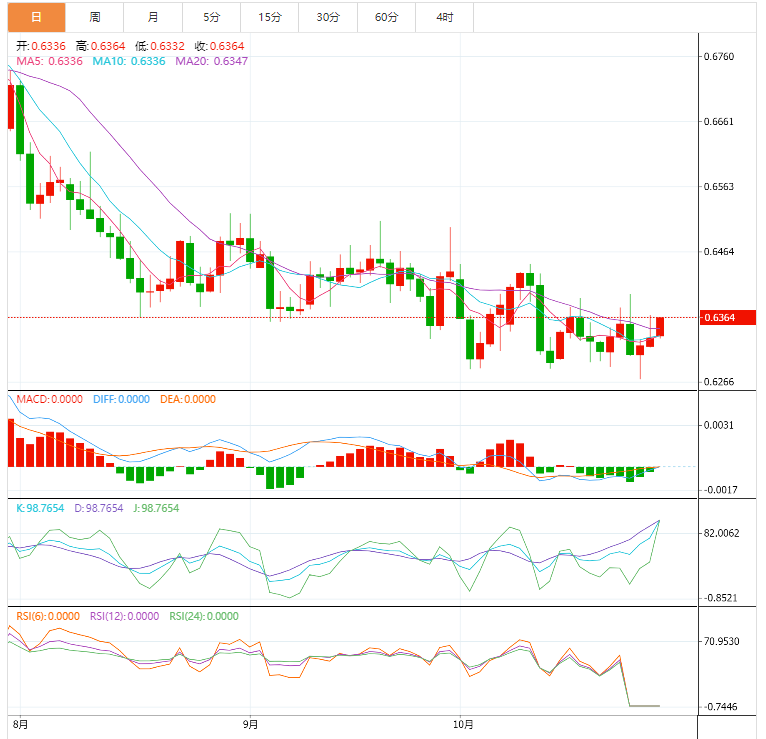Switch chart to 15分 interval
Screen dimensions: 766x739
[x=269, y=17]
